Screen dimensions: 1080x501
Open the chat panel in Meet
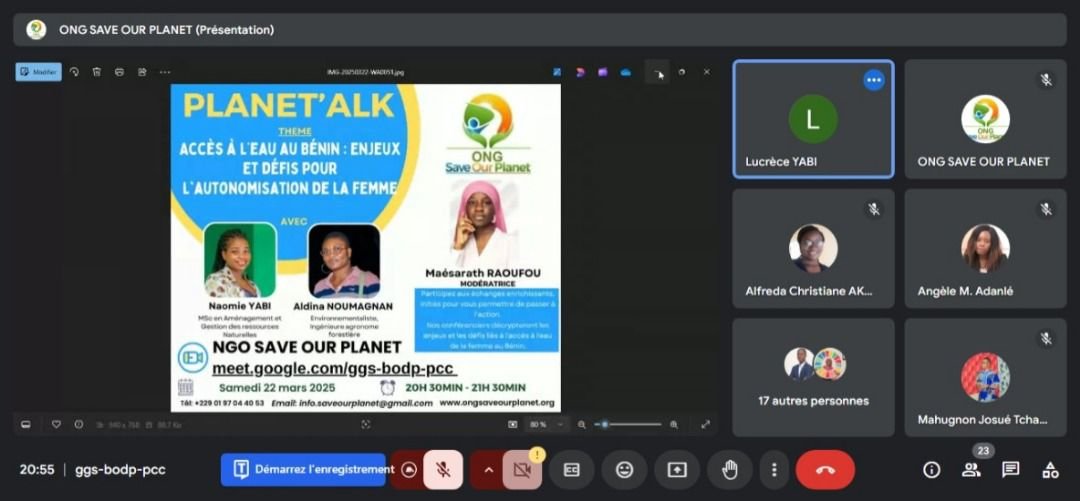click(1010, 470)
